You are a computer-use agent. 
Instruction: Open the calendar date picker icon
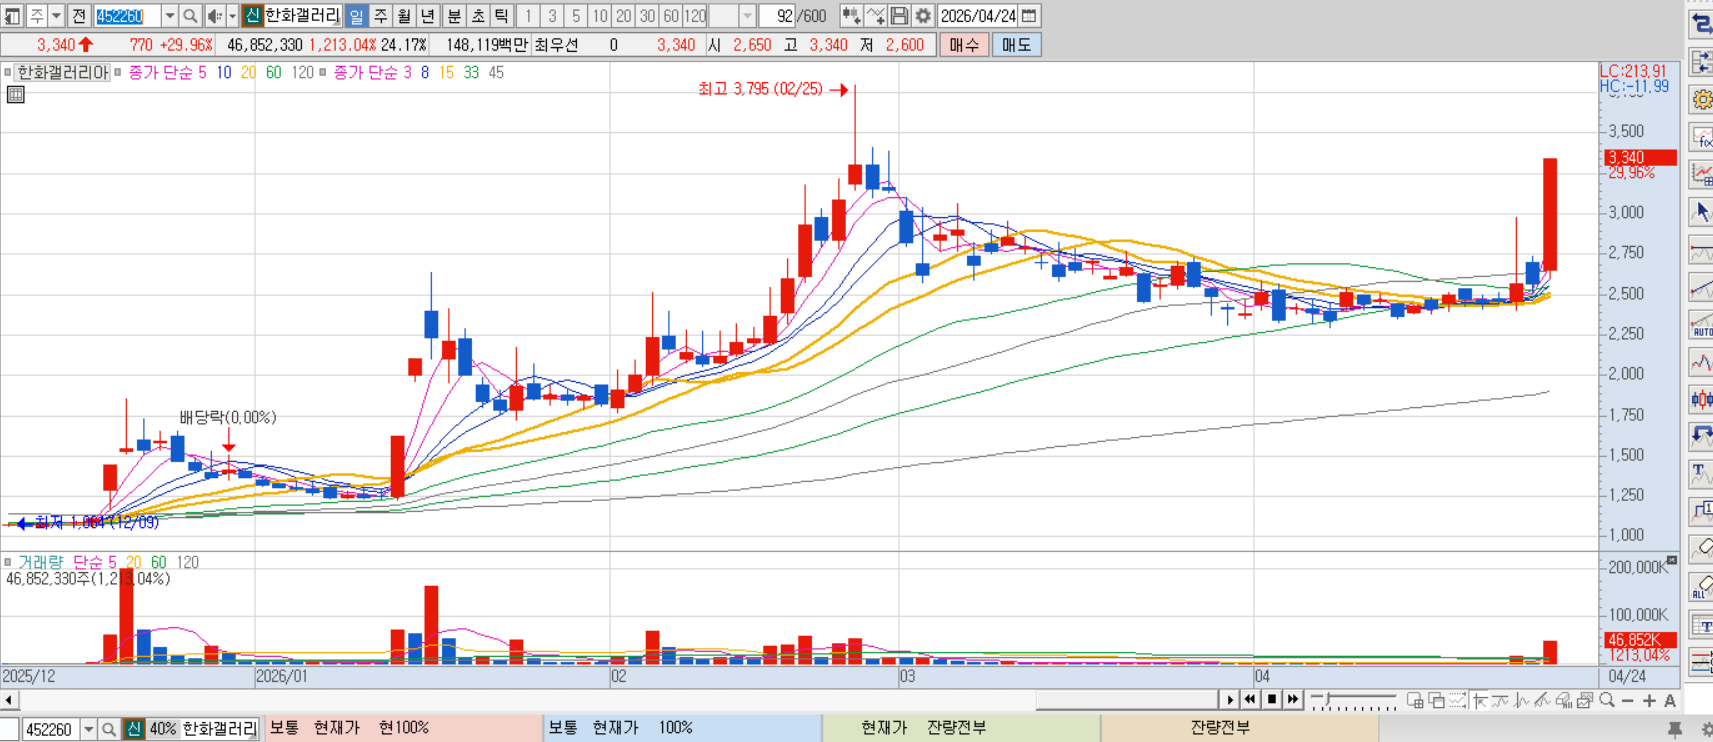click(x=1029, y=16)
